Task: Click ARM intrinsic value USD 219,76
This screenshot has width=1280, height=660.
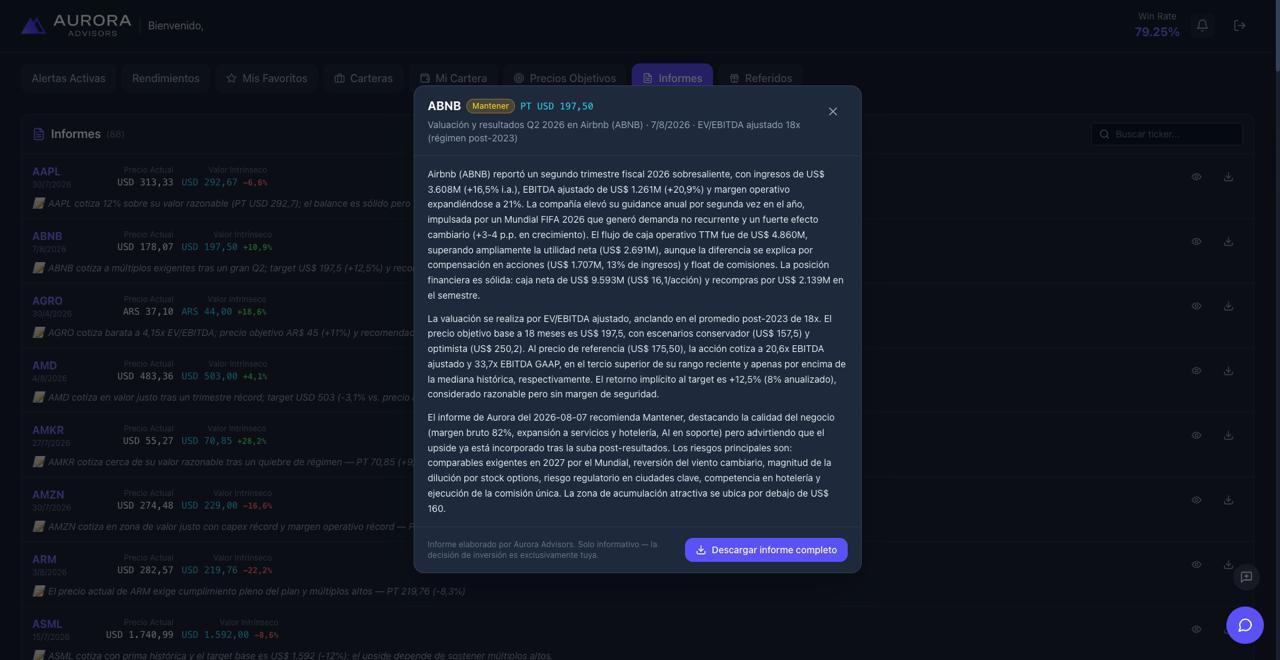Action: [x=209, y=570]
